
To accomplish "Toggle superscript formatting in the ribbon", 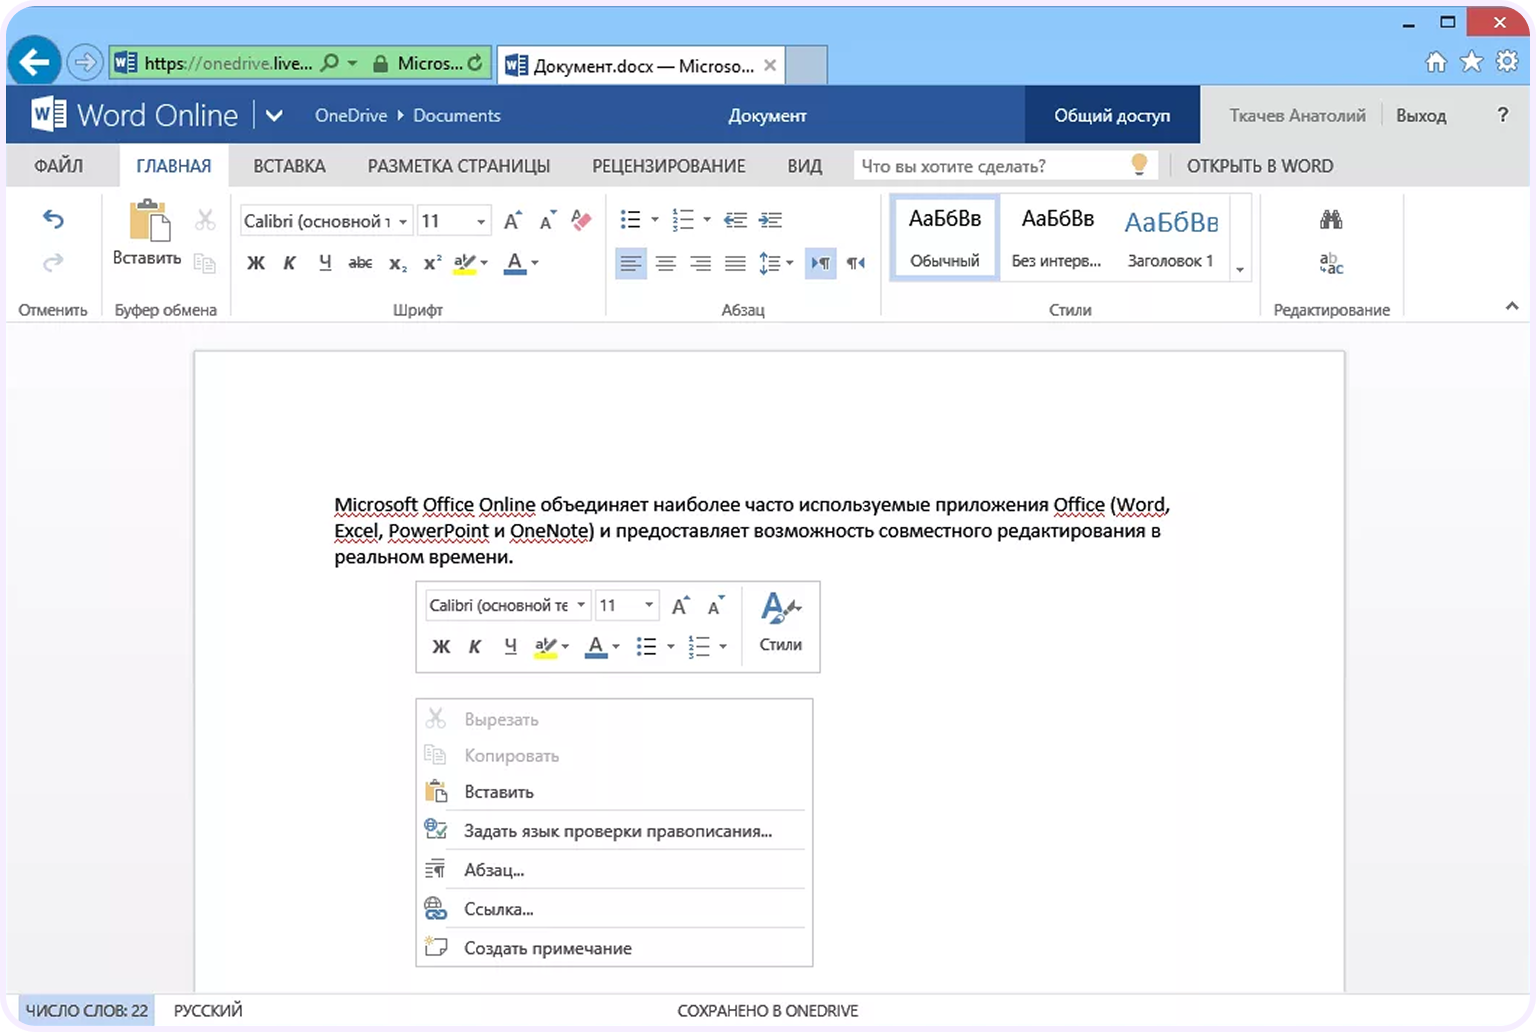I will pos(432,263).
